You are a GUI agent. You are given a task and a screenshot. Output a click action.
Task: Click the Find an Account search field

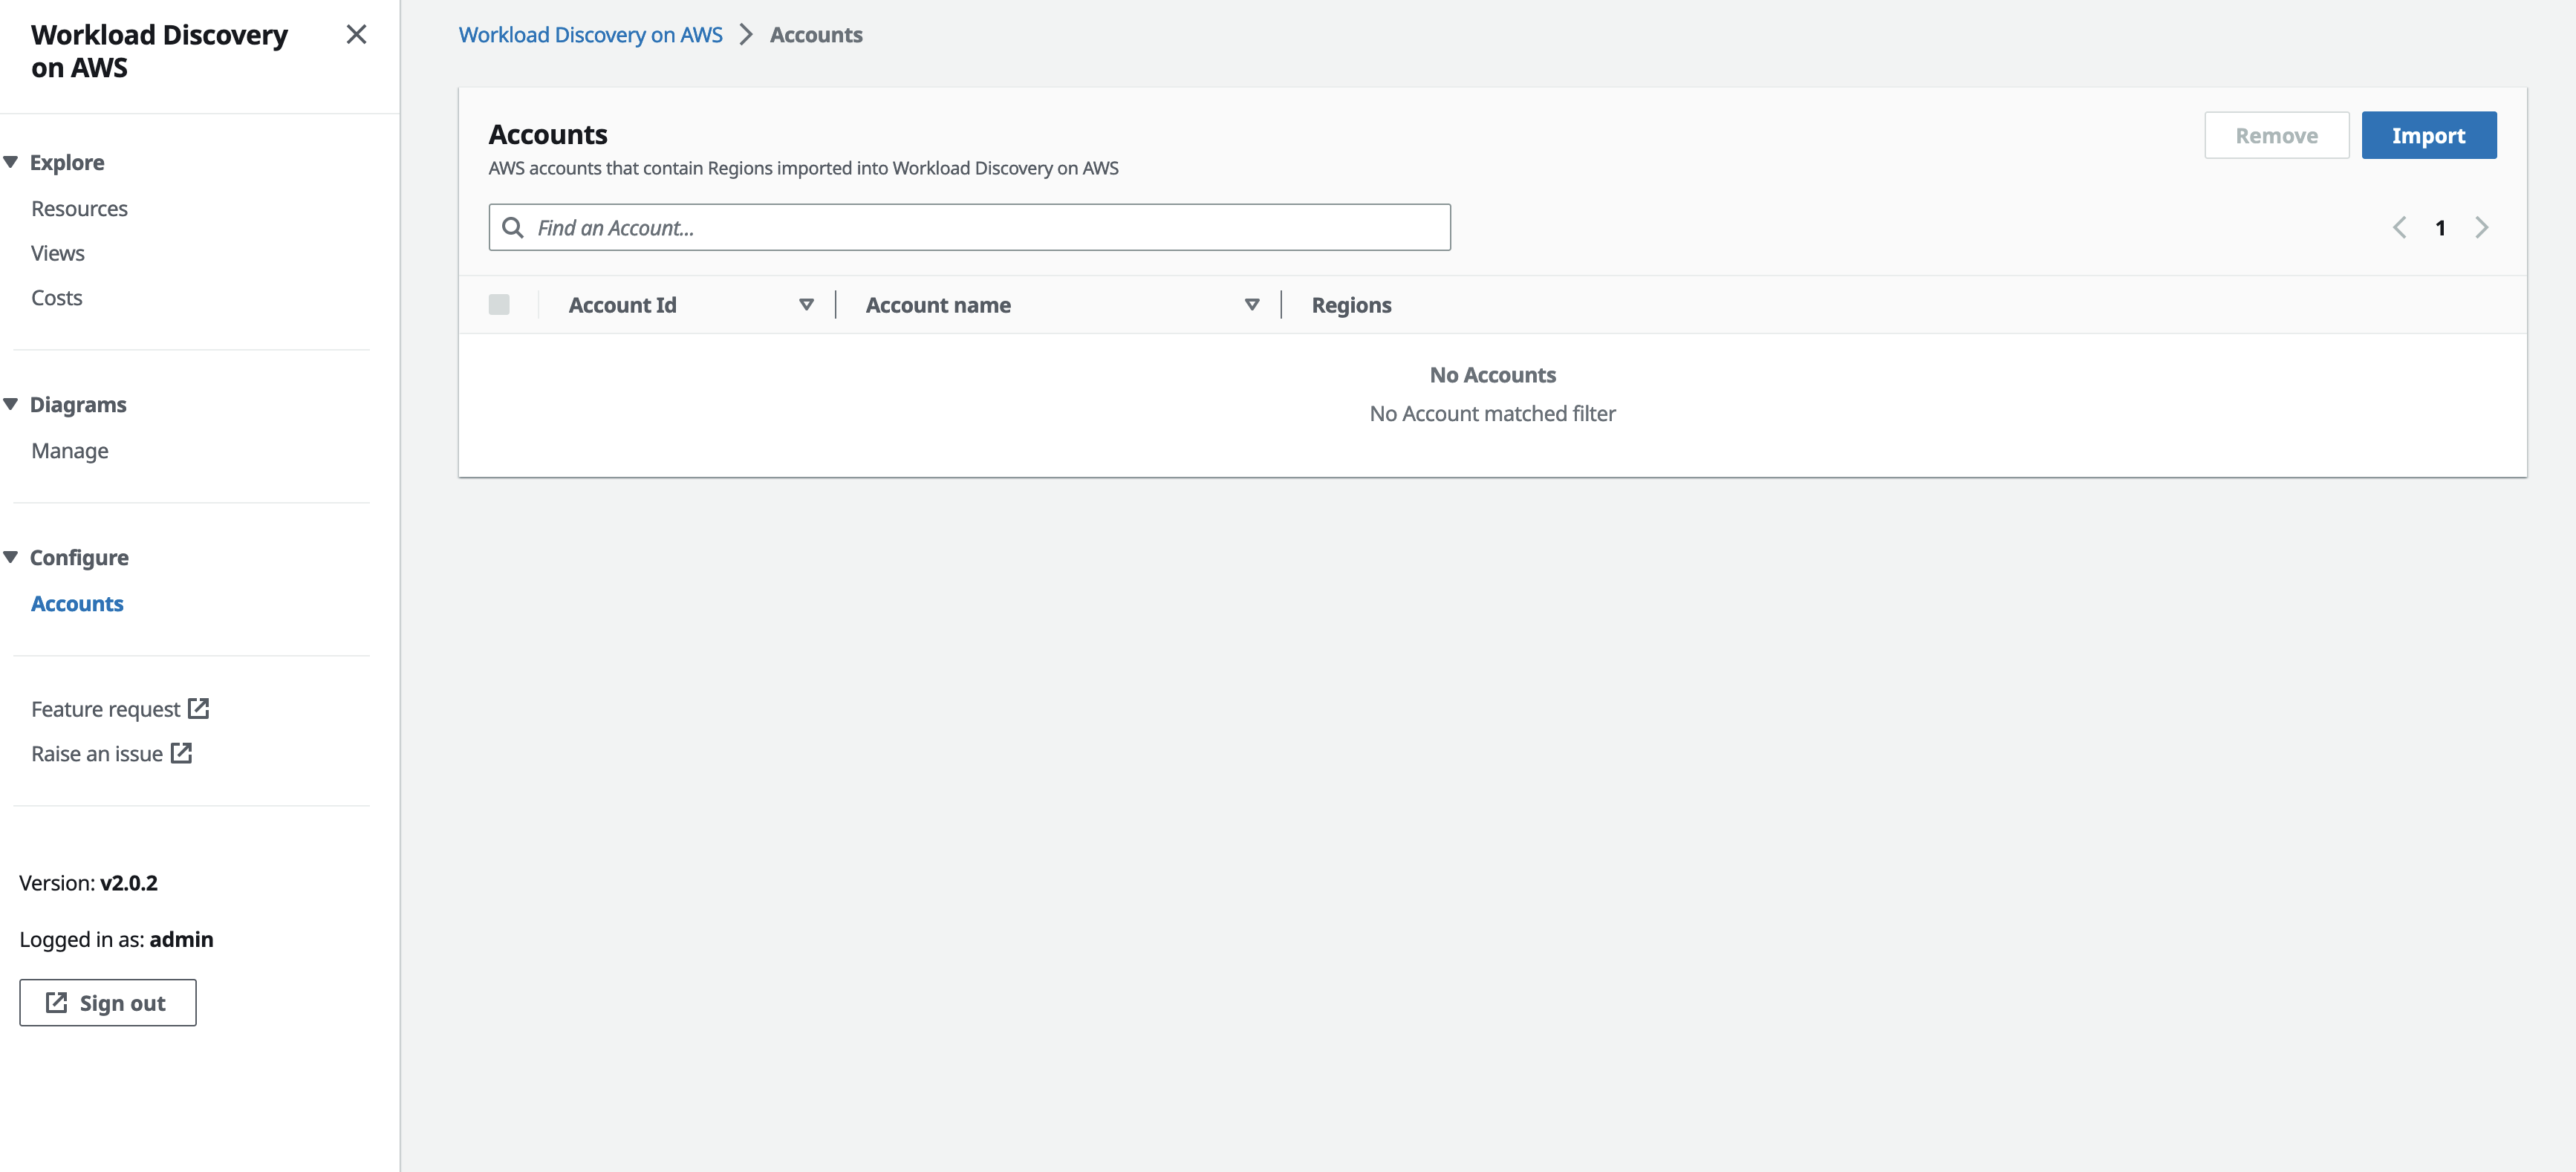click(969, 227)
